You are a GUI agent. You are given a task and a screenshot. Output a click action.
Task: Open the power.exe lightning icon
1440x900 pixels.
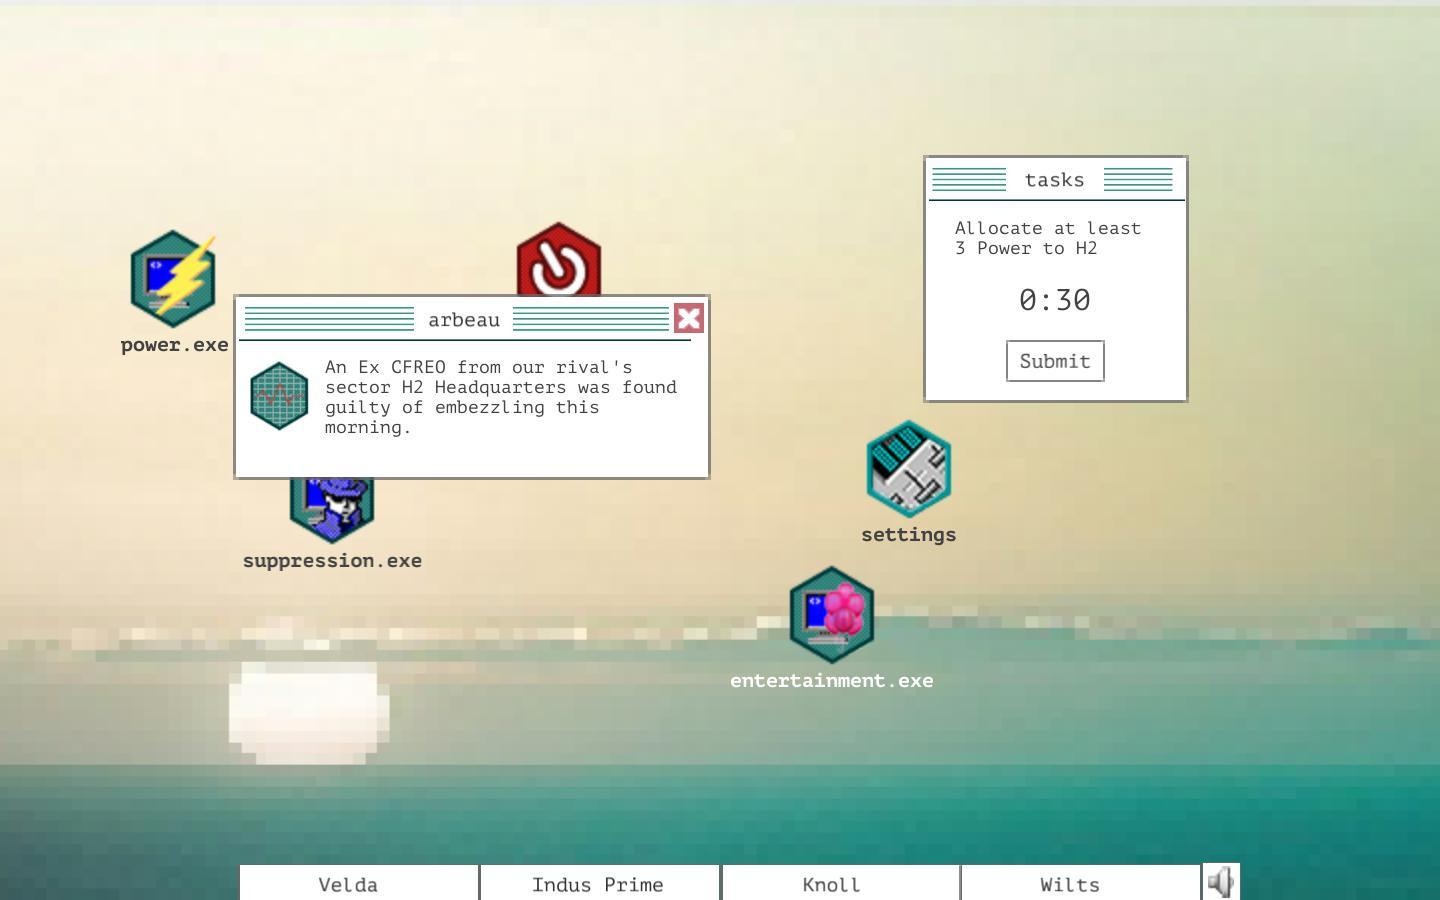coord(173,279)
